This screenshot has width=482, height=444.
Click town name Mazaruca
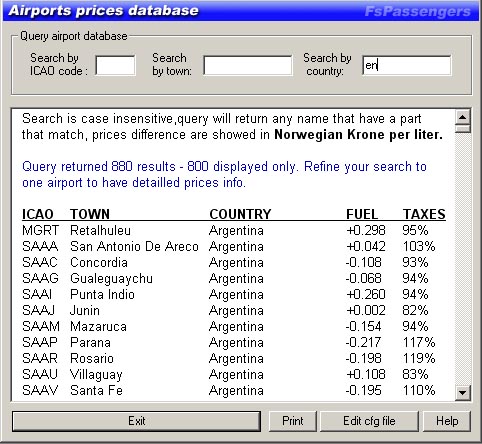[98, 327]
